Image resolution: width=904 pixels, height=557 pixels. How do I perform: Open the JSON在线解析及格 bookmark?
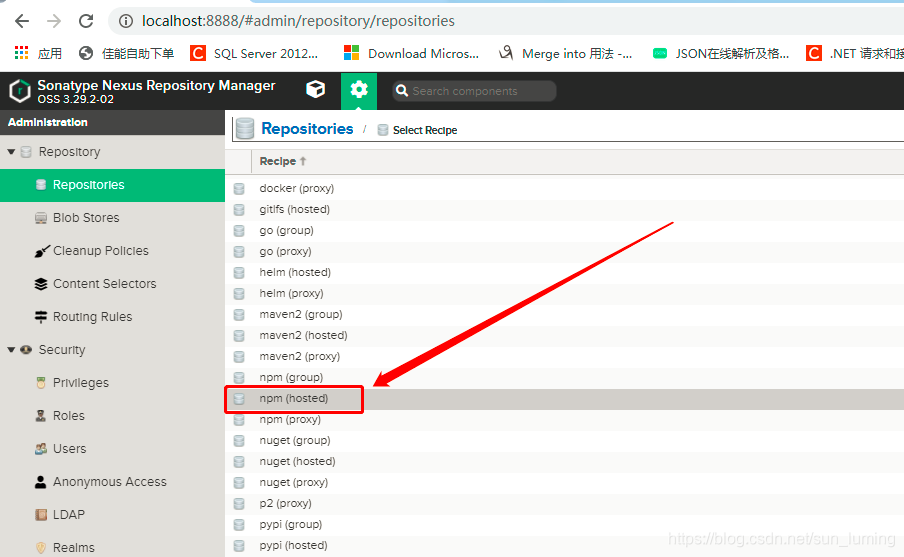point(721,54)
